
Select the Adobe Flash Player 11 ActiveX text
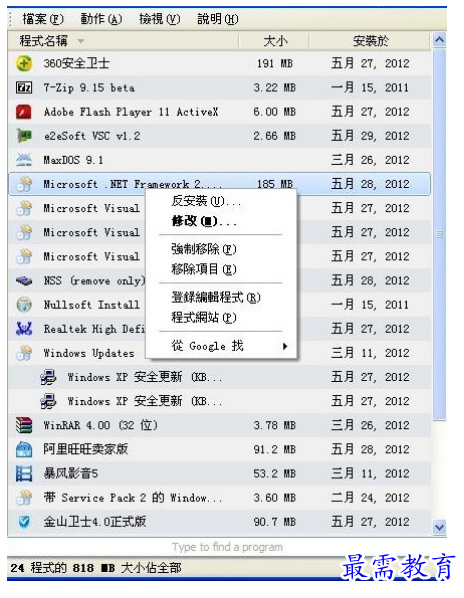[x=131, y=112]
